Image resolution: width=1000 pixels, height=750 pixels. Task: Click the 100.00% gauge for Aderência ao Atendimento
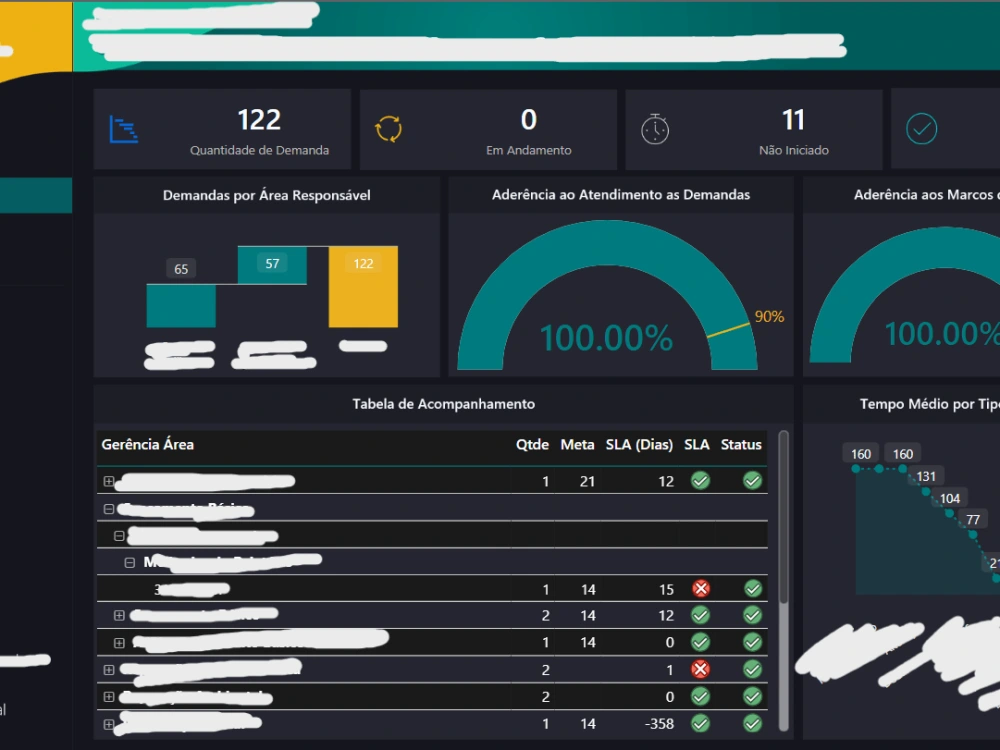coord(607,295)
